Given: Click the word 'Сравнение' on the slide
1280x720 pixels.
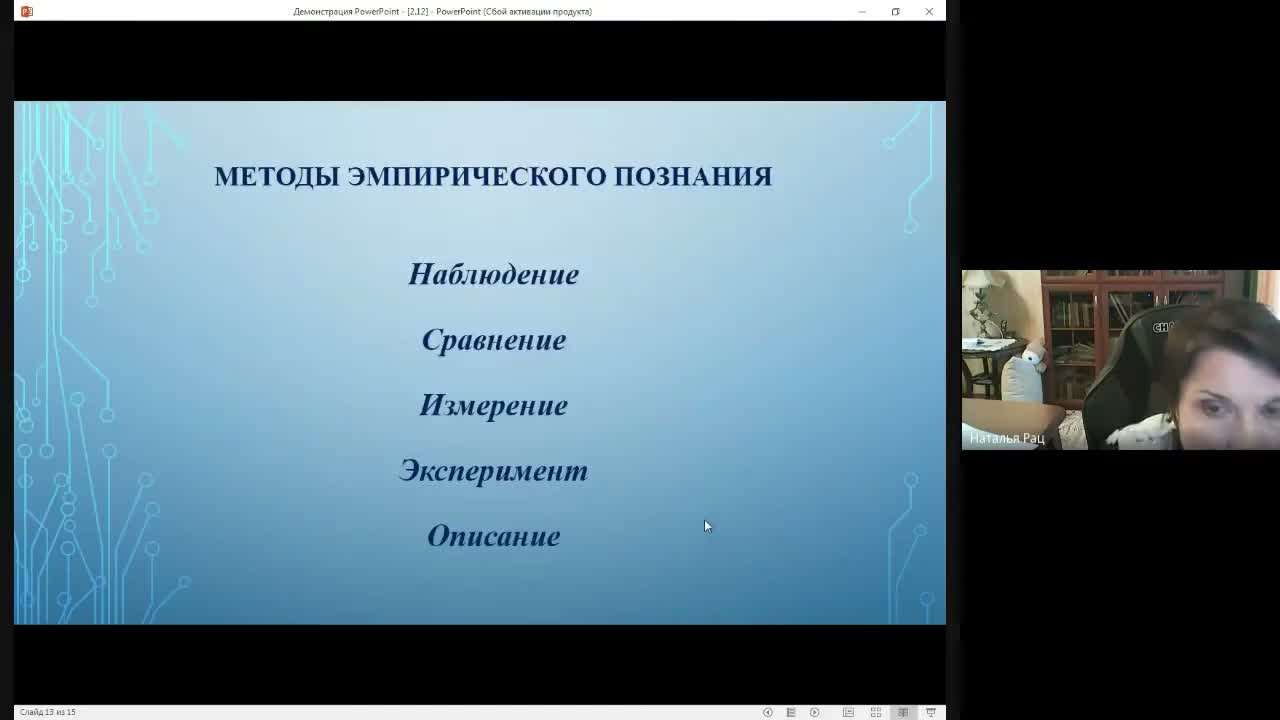Looking at the screenshot, I should pos(494,340).
